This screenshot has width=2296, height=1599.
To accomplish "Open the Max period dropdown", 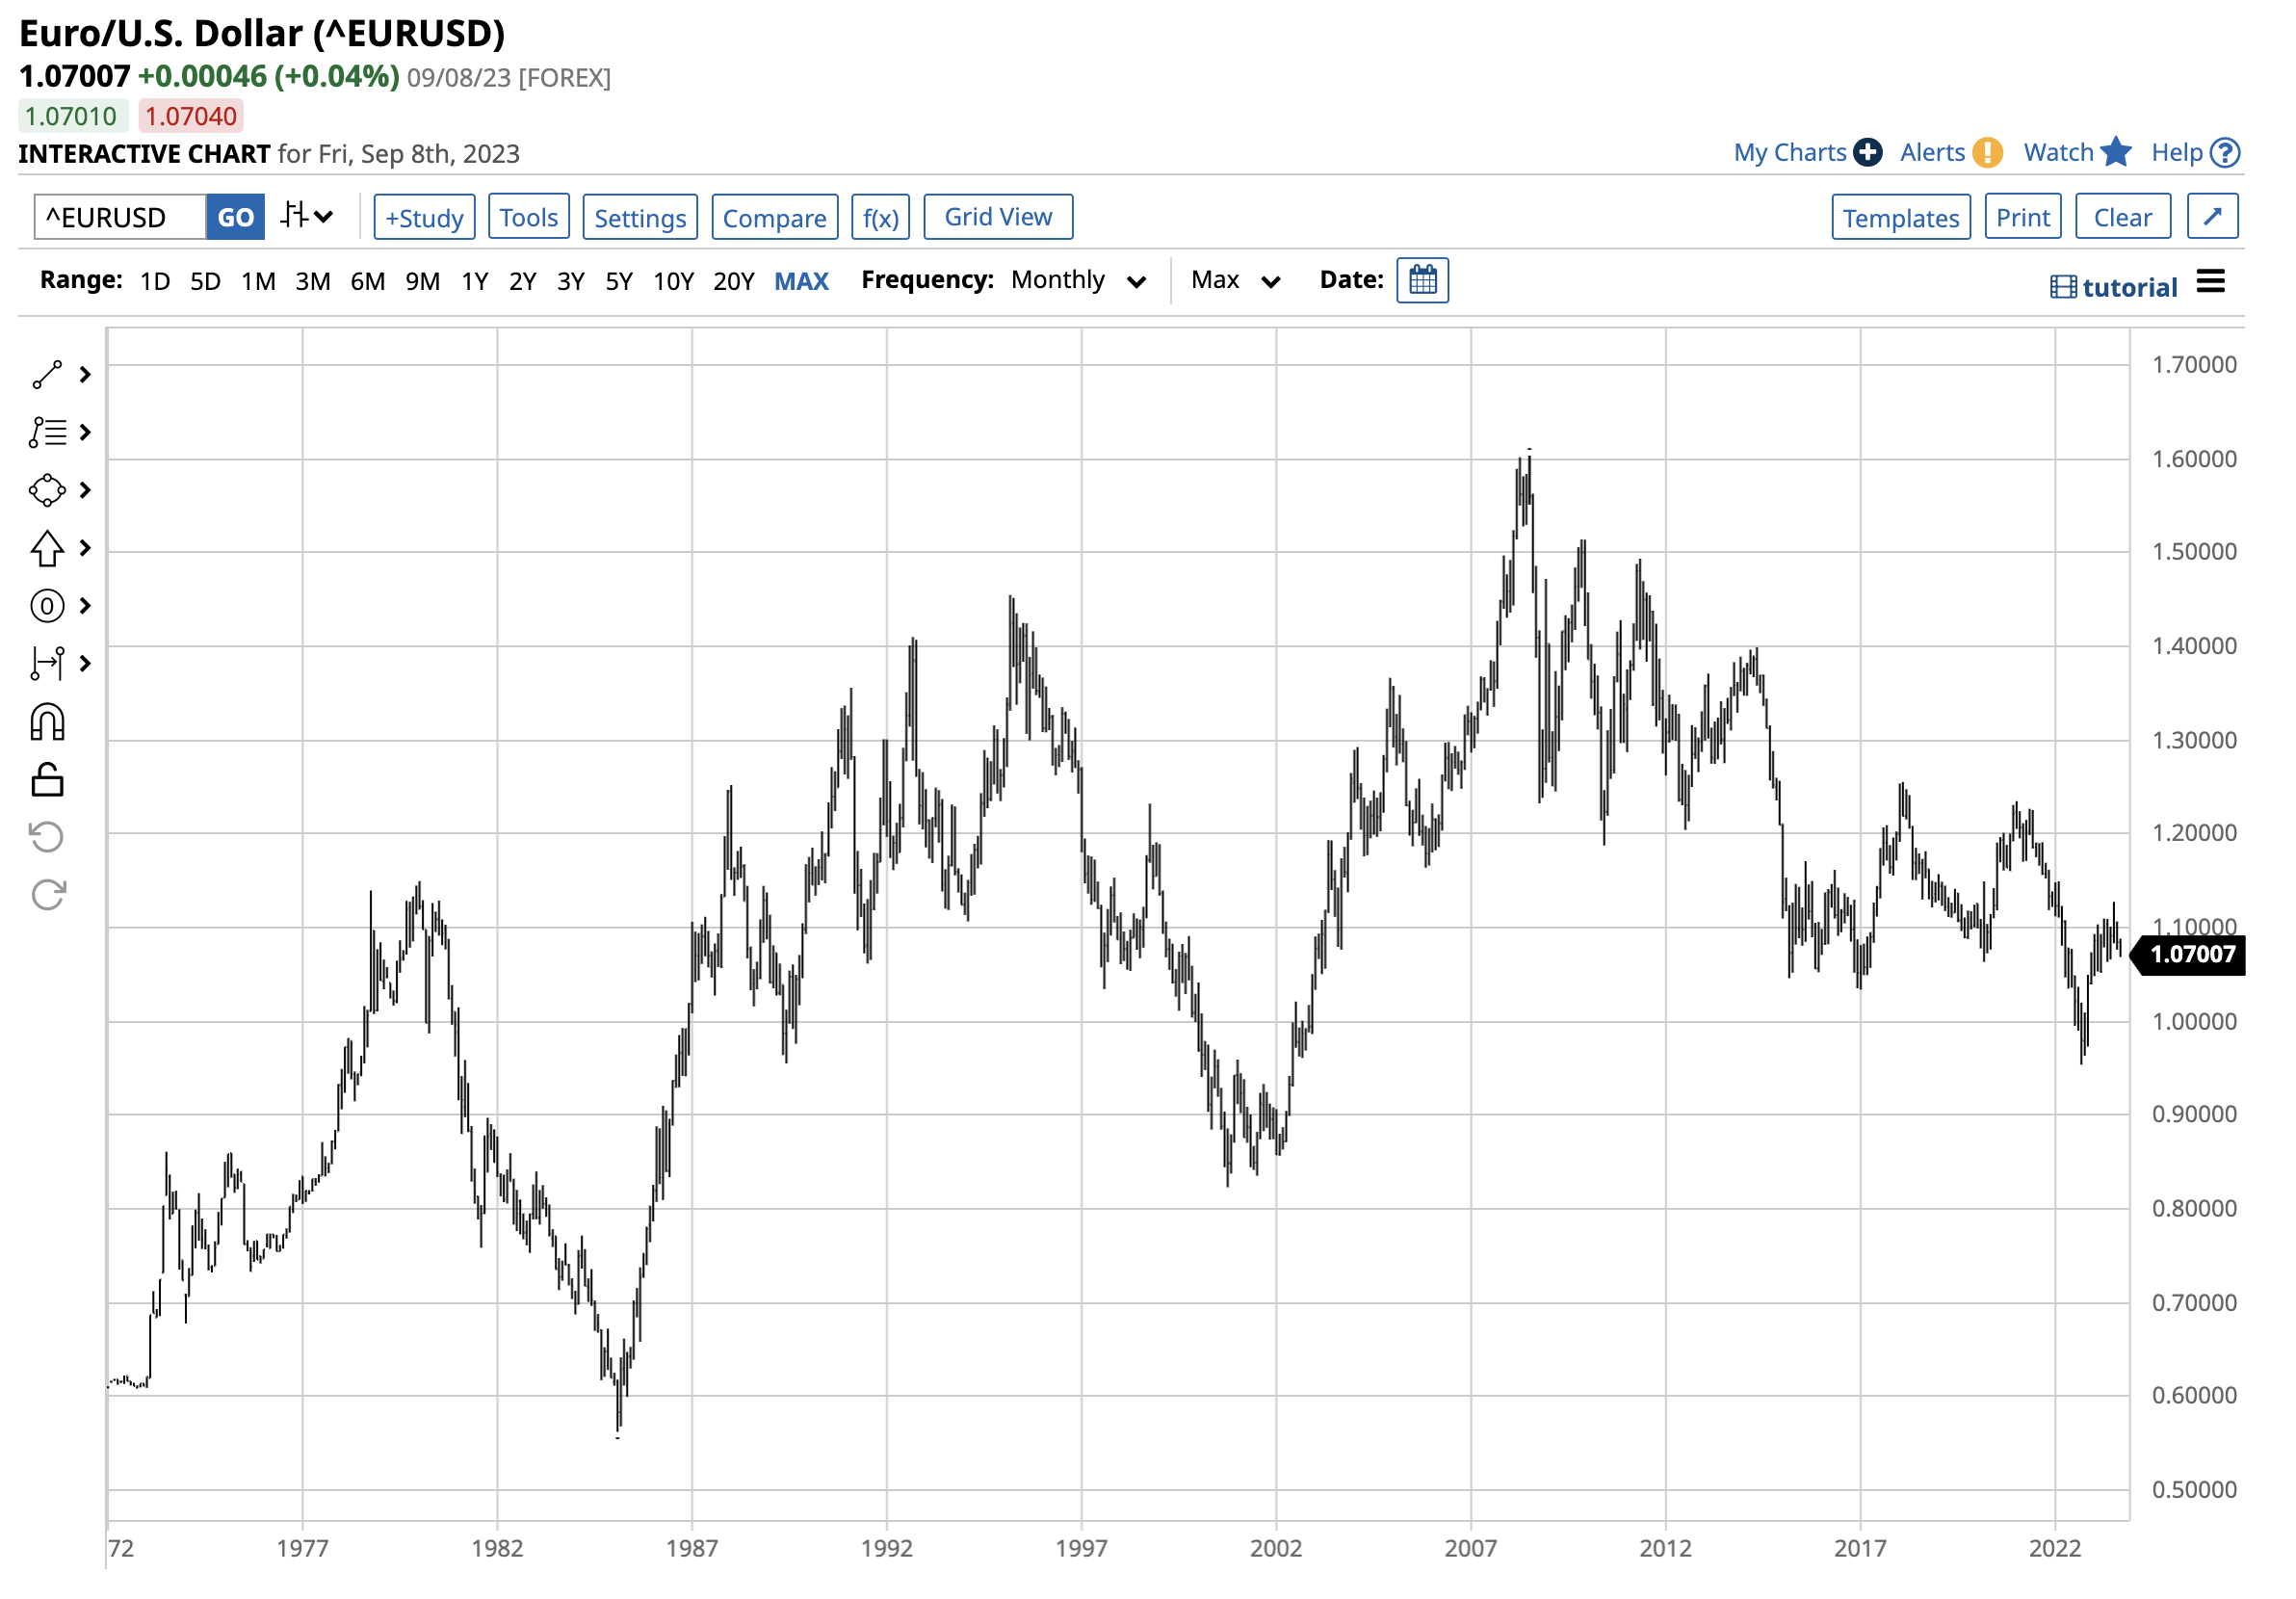I will 1235,280.
